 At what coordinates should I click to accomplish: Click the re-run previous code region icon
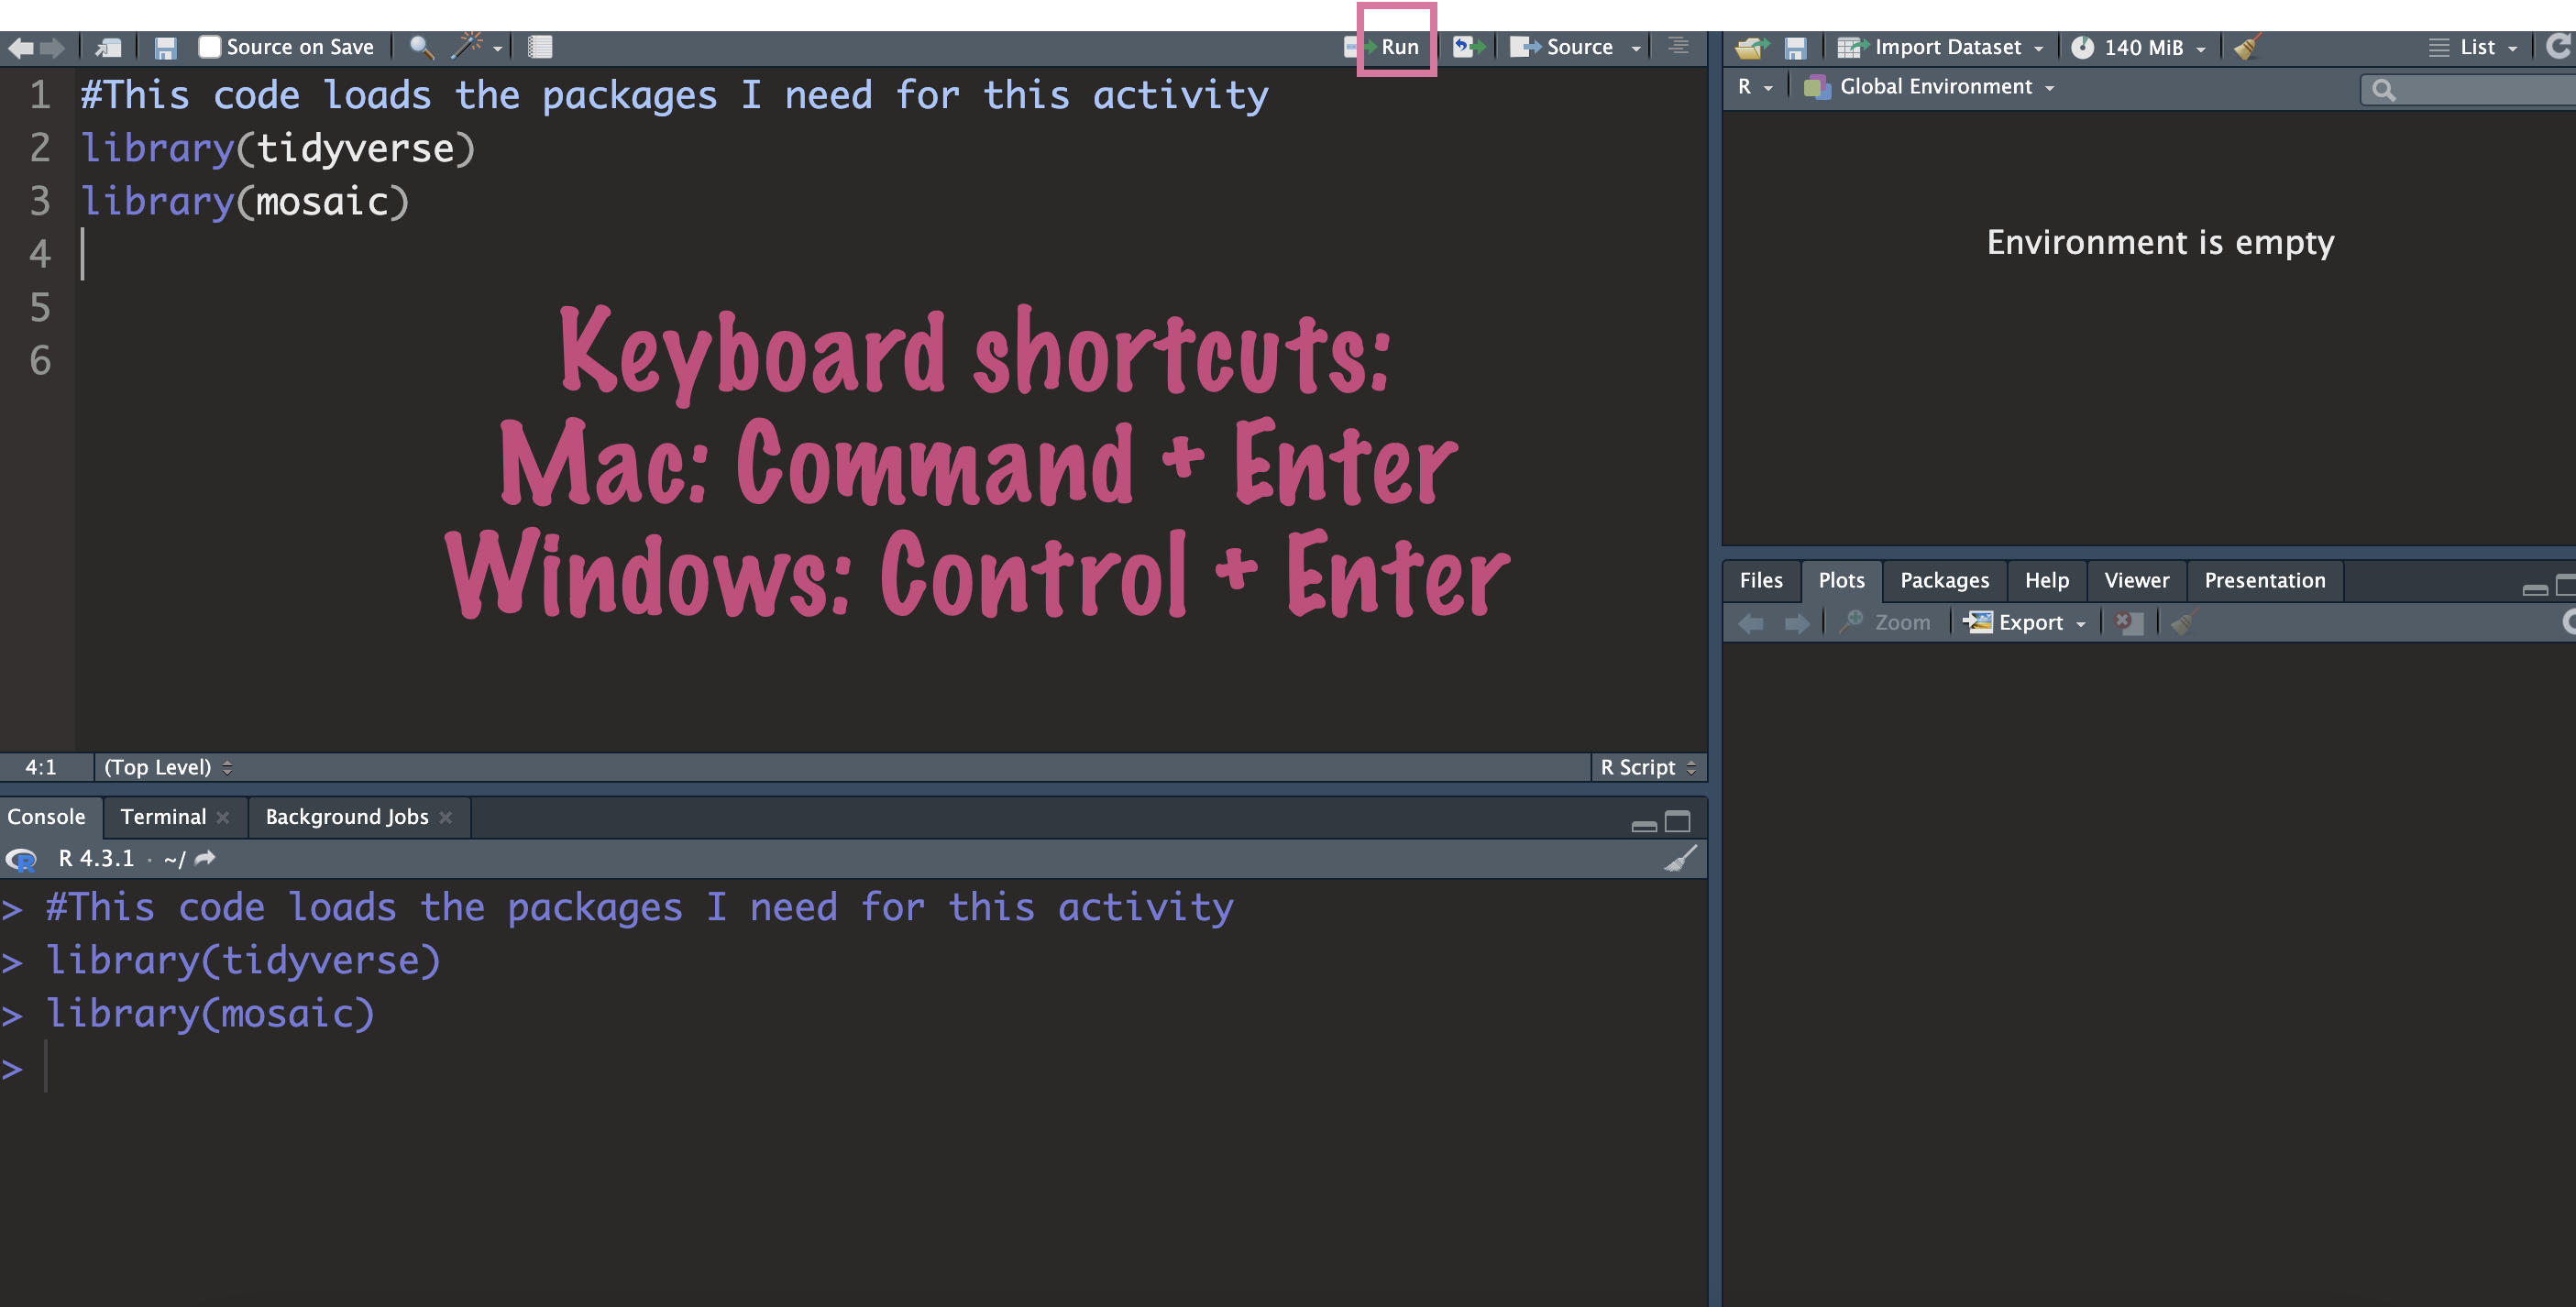[1467, 47]
